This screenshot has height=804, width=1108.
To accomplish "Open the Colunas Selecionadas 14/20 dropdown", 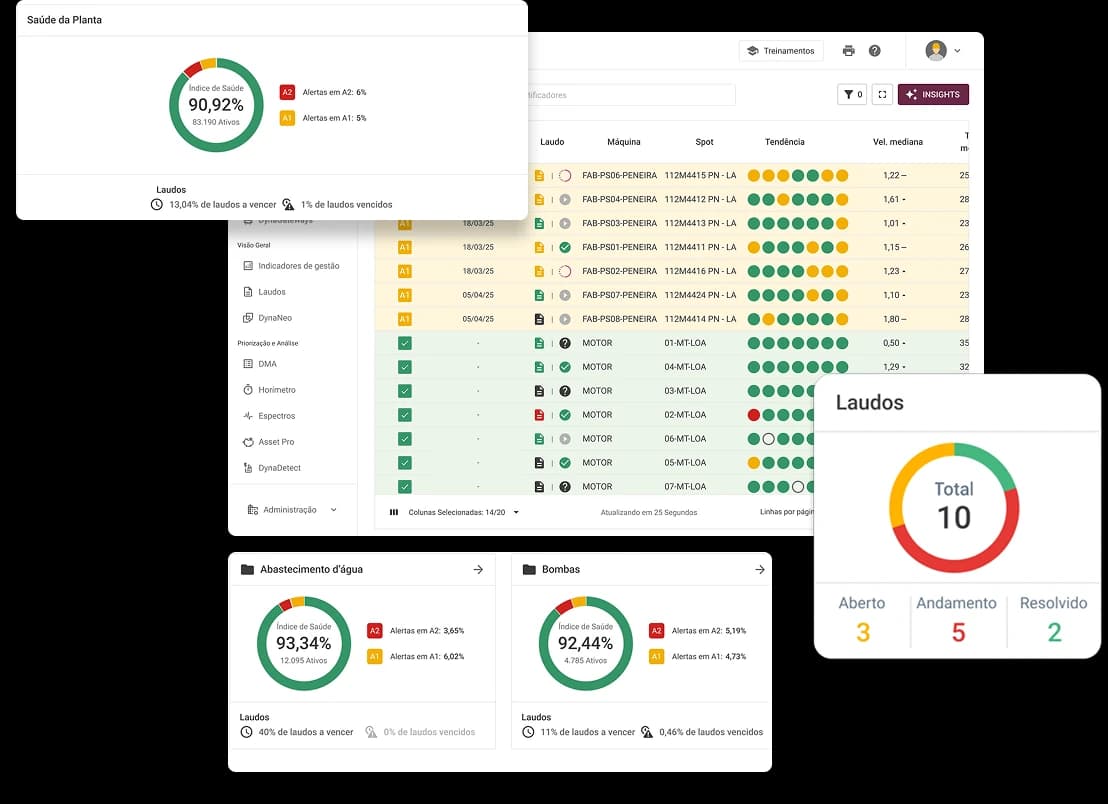I will [516, 512].
